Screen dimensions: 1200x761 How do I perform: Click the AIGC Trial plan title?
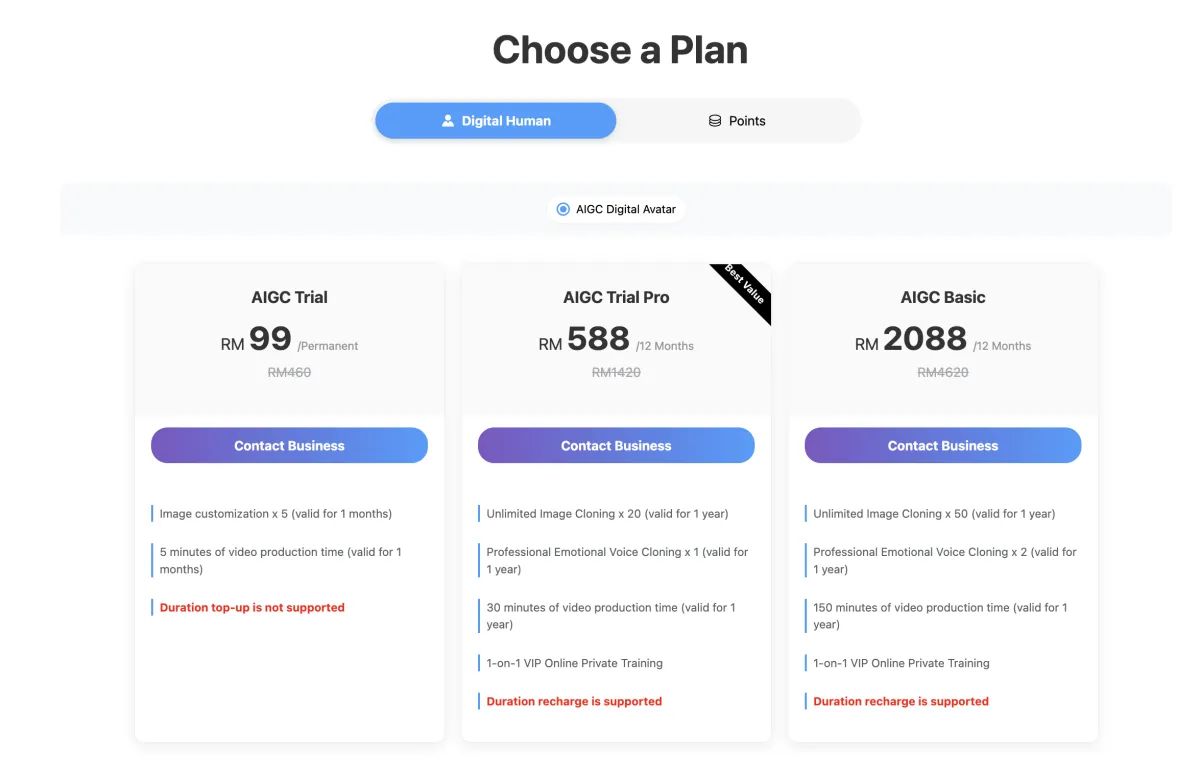coord(289,297)
